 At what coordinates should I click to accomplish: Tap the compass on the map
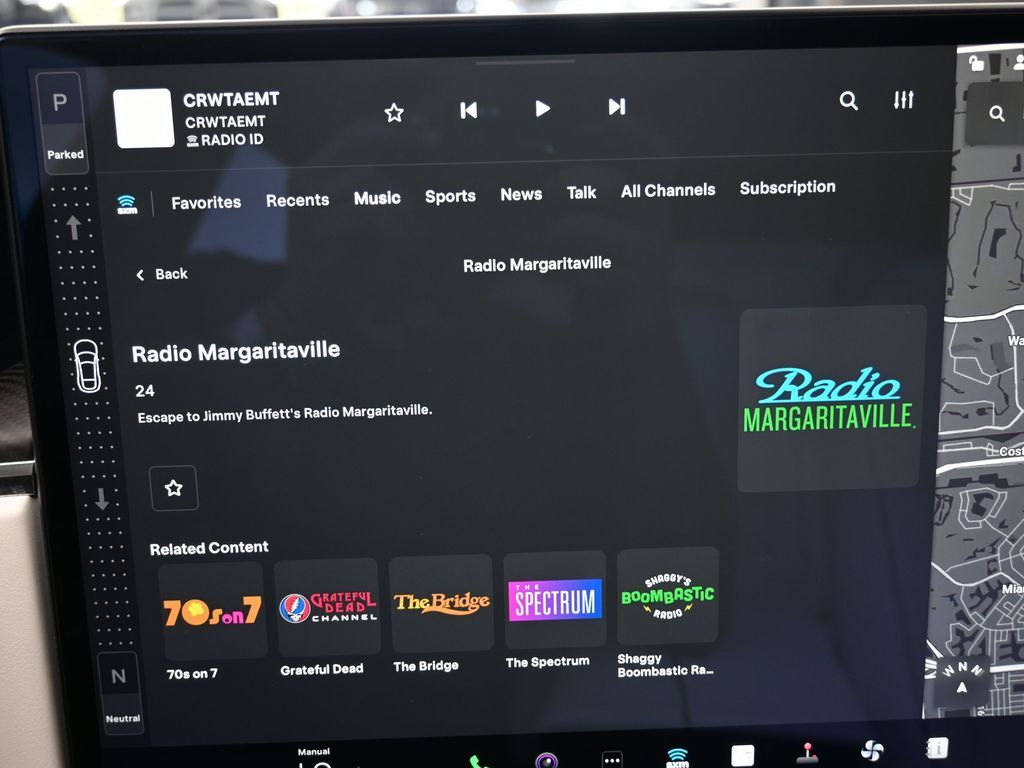click(x=961, y=679)
